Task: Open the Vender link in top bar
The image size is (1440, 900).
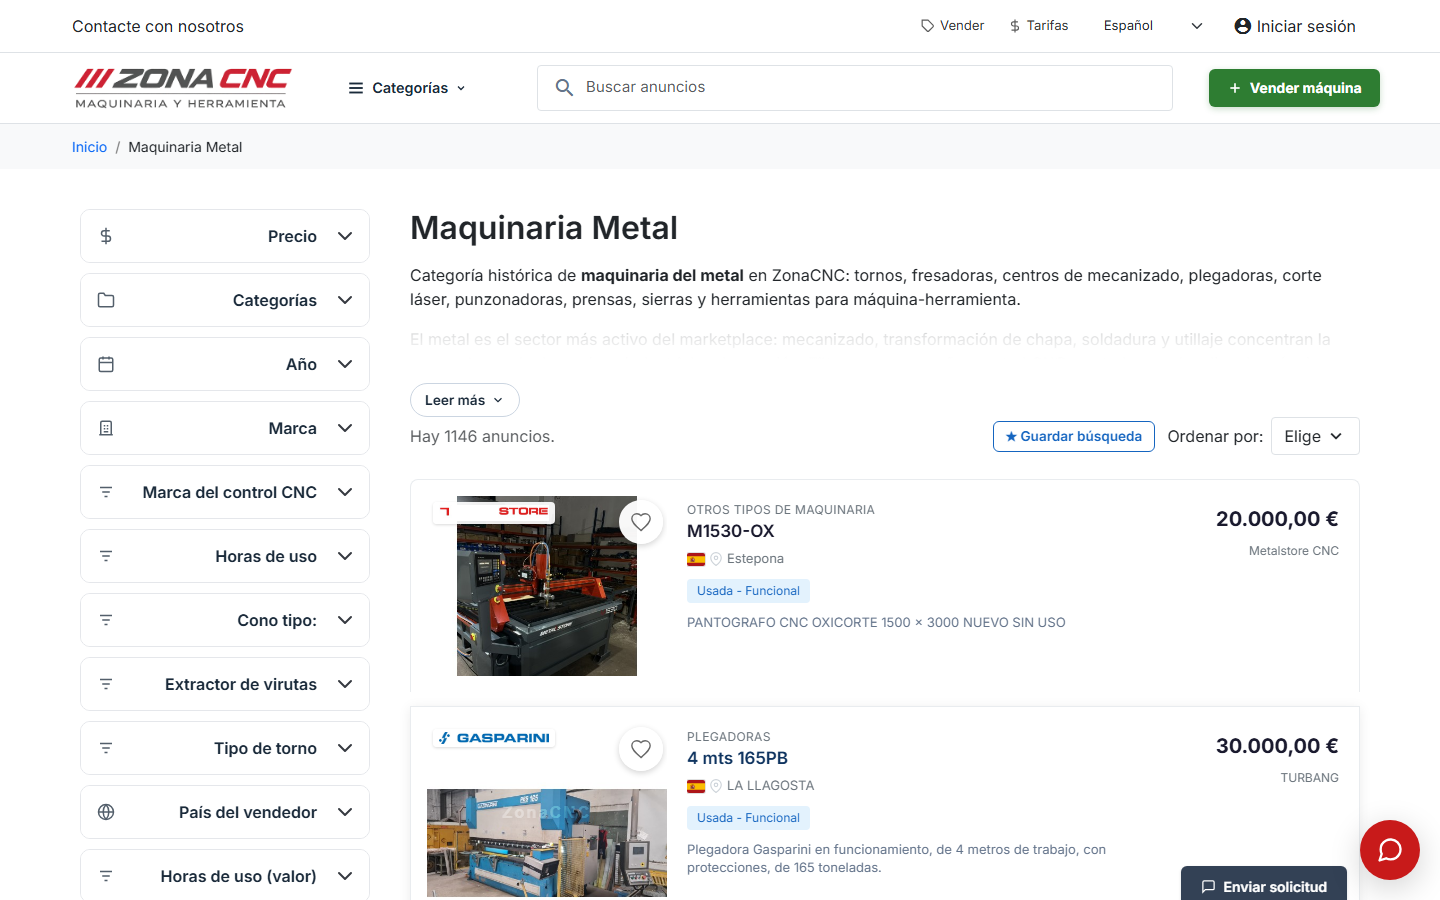Action: point(953,26)
